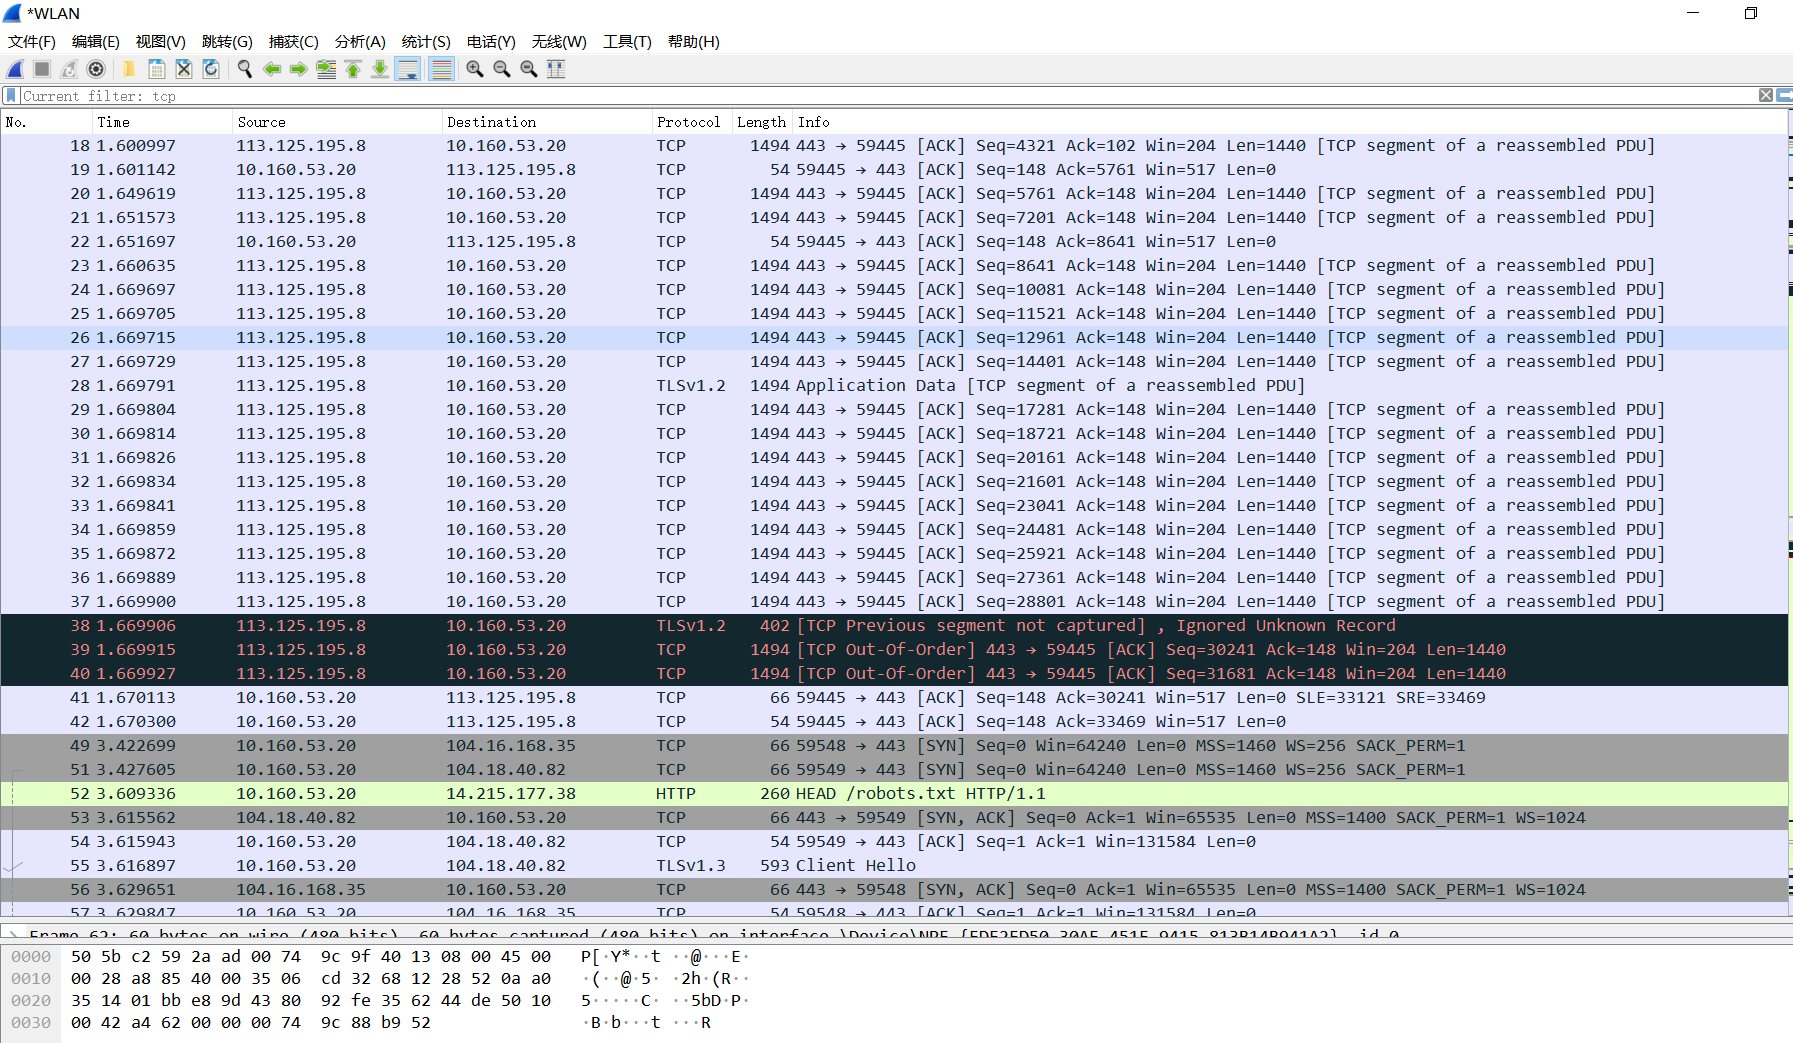Select packet 56 SYN, ACK from 104.16.168.35
Viewport: 1793px width, 1043px height.
pos(894,890)
